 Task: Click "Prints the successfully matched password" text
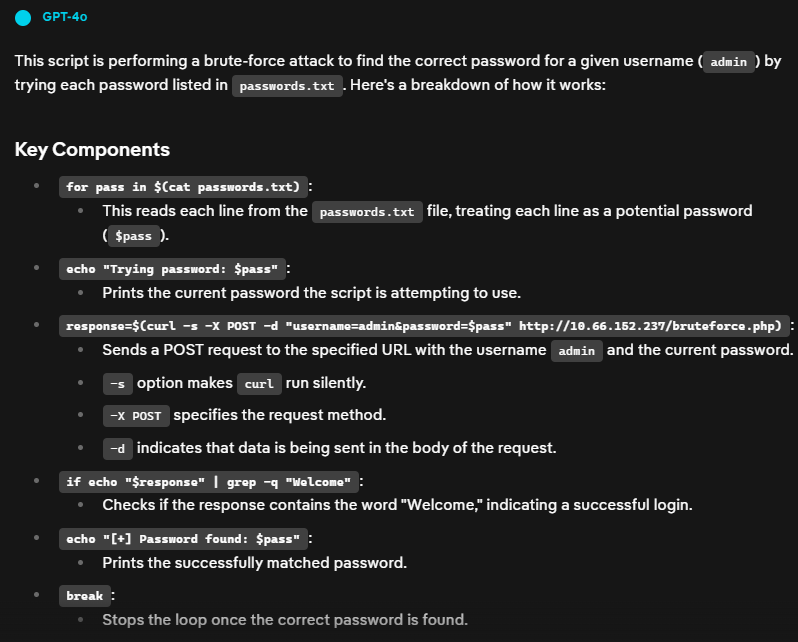pyautogui.click(x=254, y=563)
